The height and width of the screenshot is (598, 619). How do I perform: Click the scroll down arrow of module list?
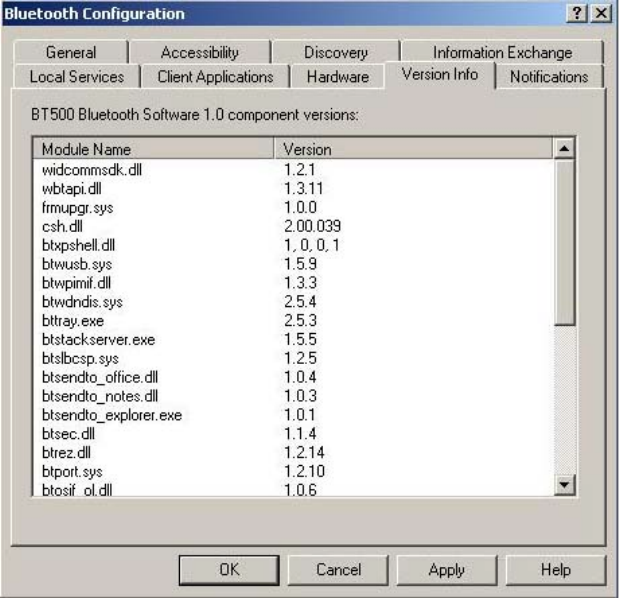click(564, 484)
